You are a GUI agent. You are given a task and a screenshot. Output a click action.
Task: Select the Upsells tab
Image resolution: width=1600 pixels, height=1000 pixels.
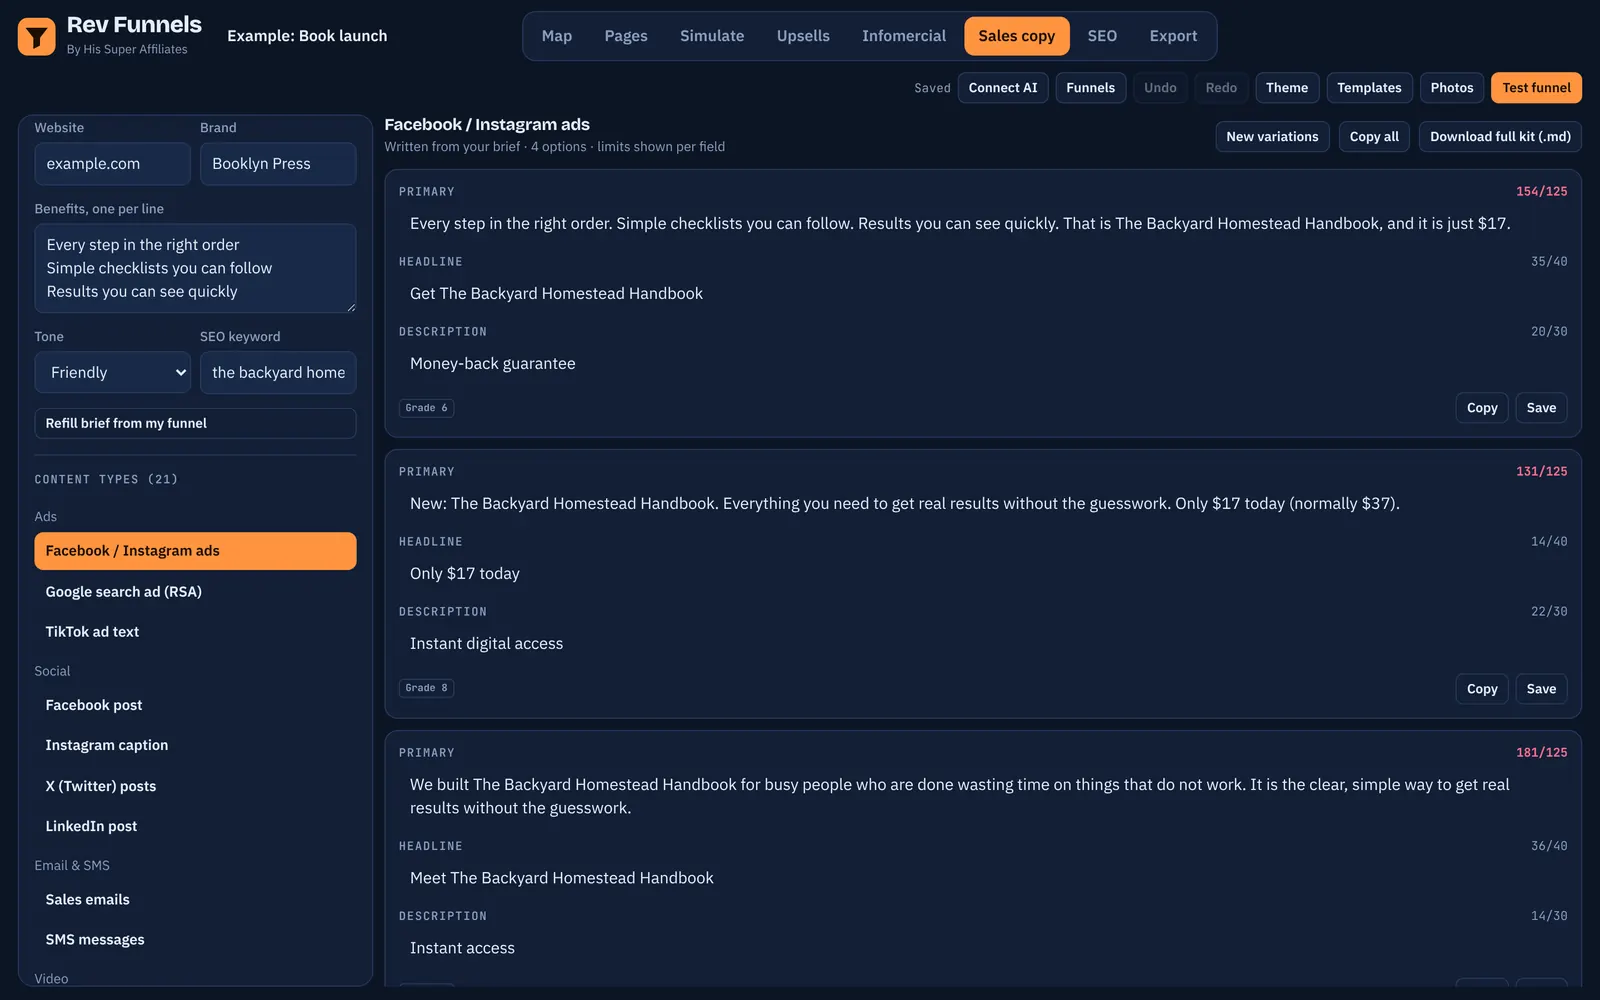pyautogui.click(x=803, y=36)
